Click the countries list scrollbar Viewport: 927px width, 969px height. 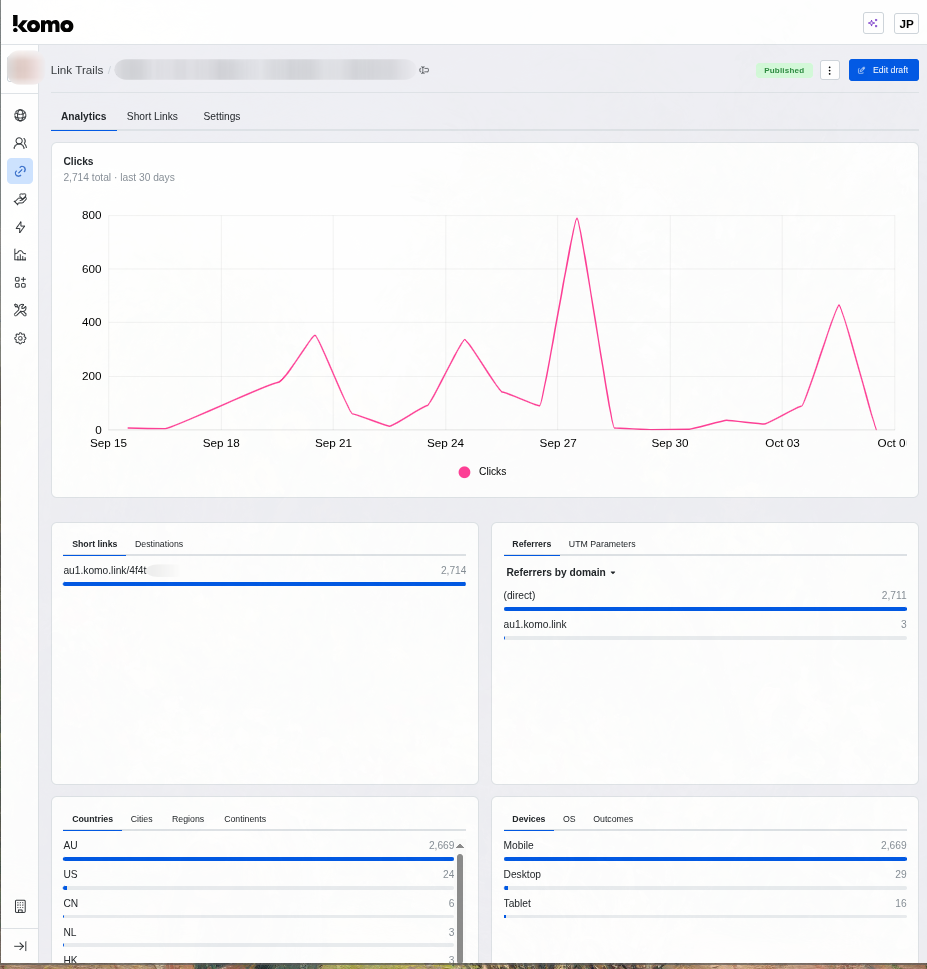coord(460,908)
